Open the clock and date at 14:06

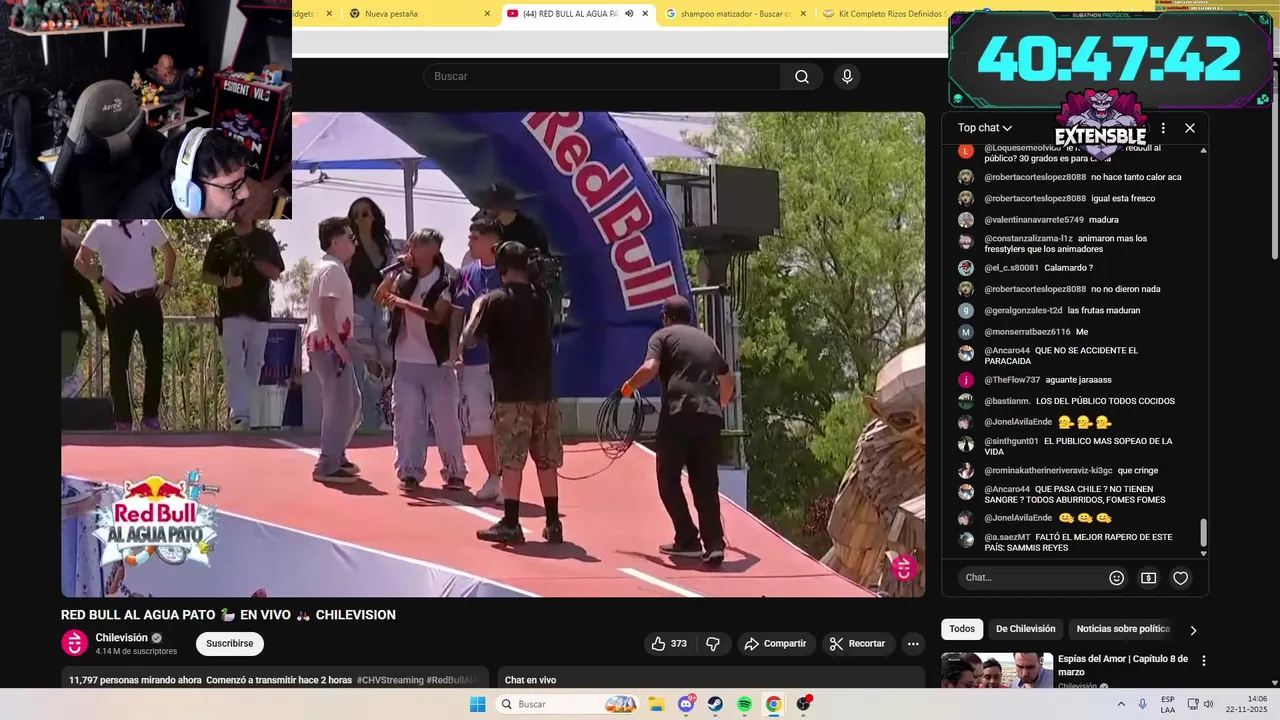click(x=1245, y=704)
